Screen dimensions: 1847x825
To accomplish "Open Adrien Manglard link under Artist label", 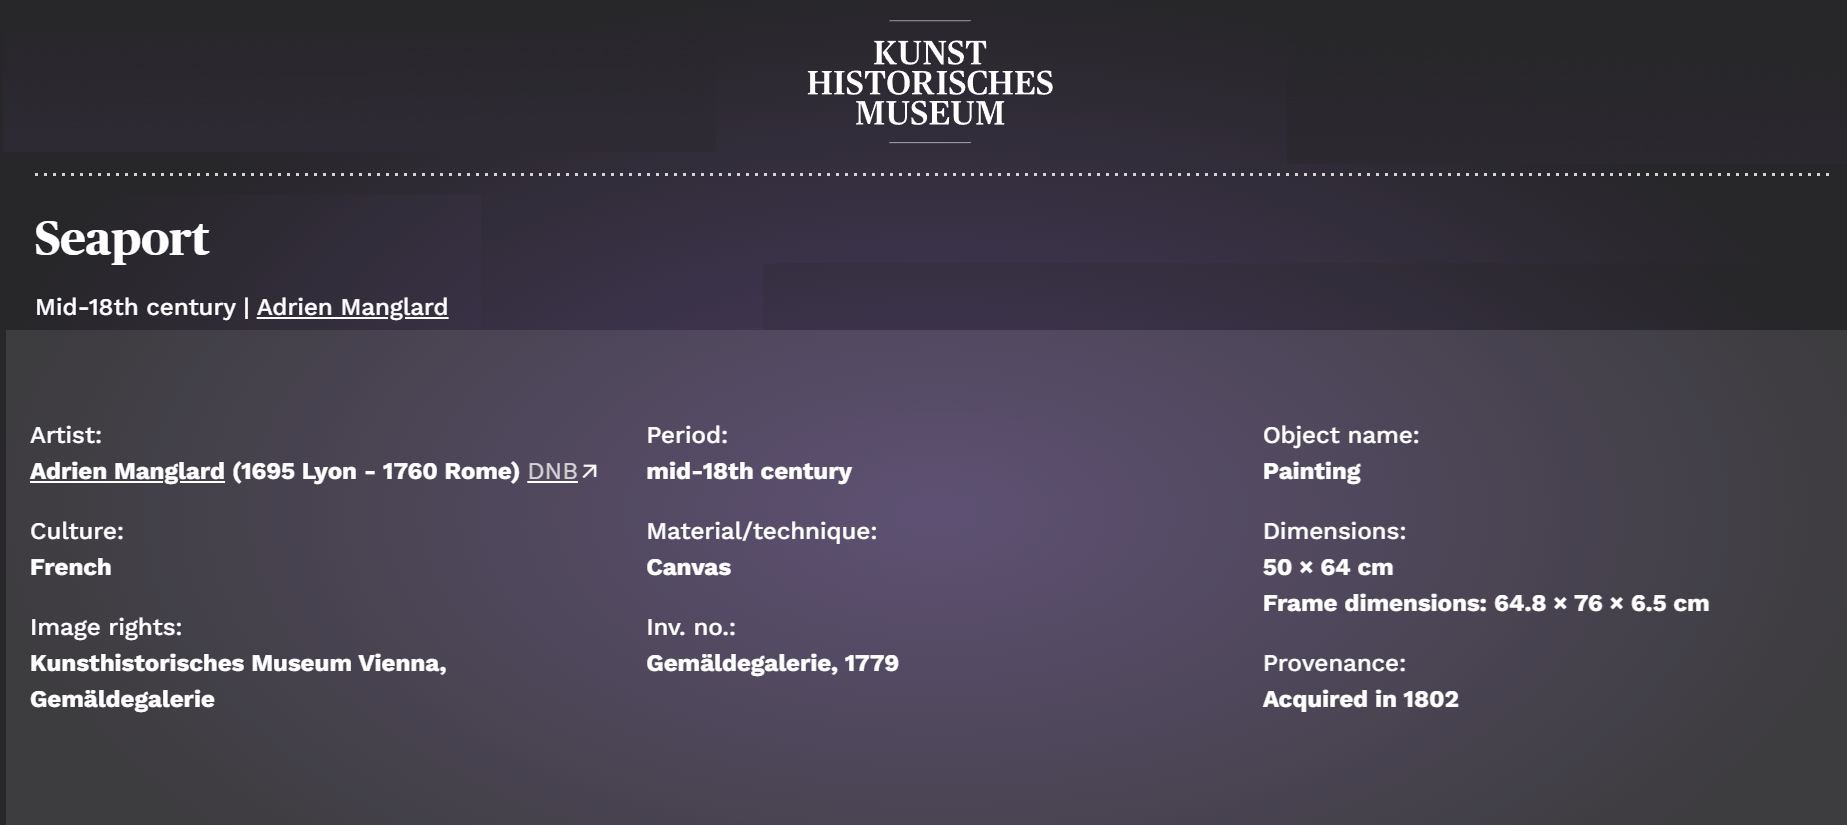I will (x=127, y=471).
